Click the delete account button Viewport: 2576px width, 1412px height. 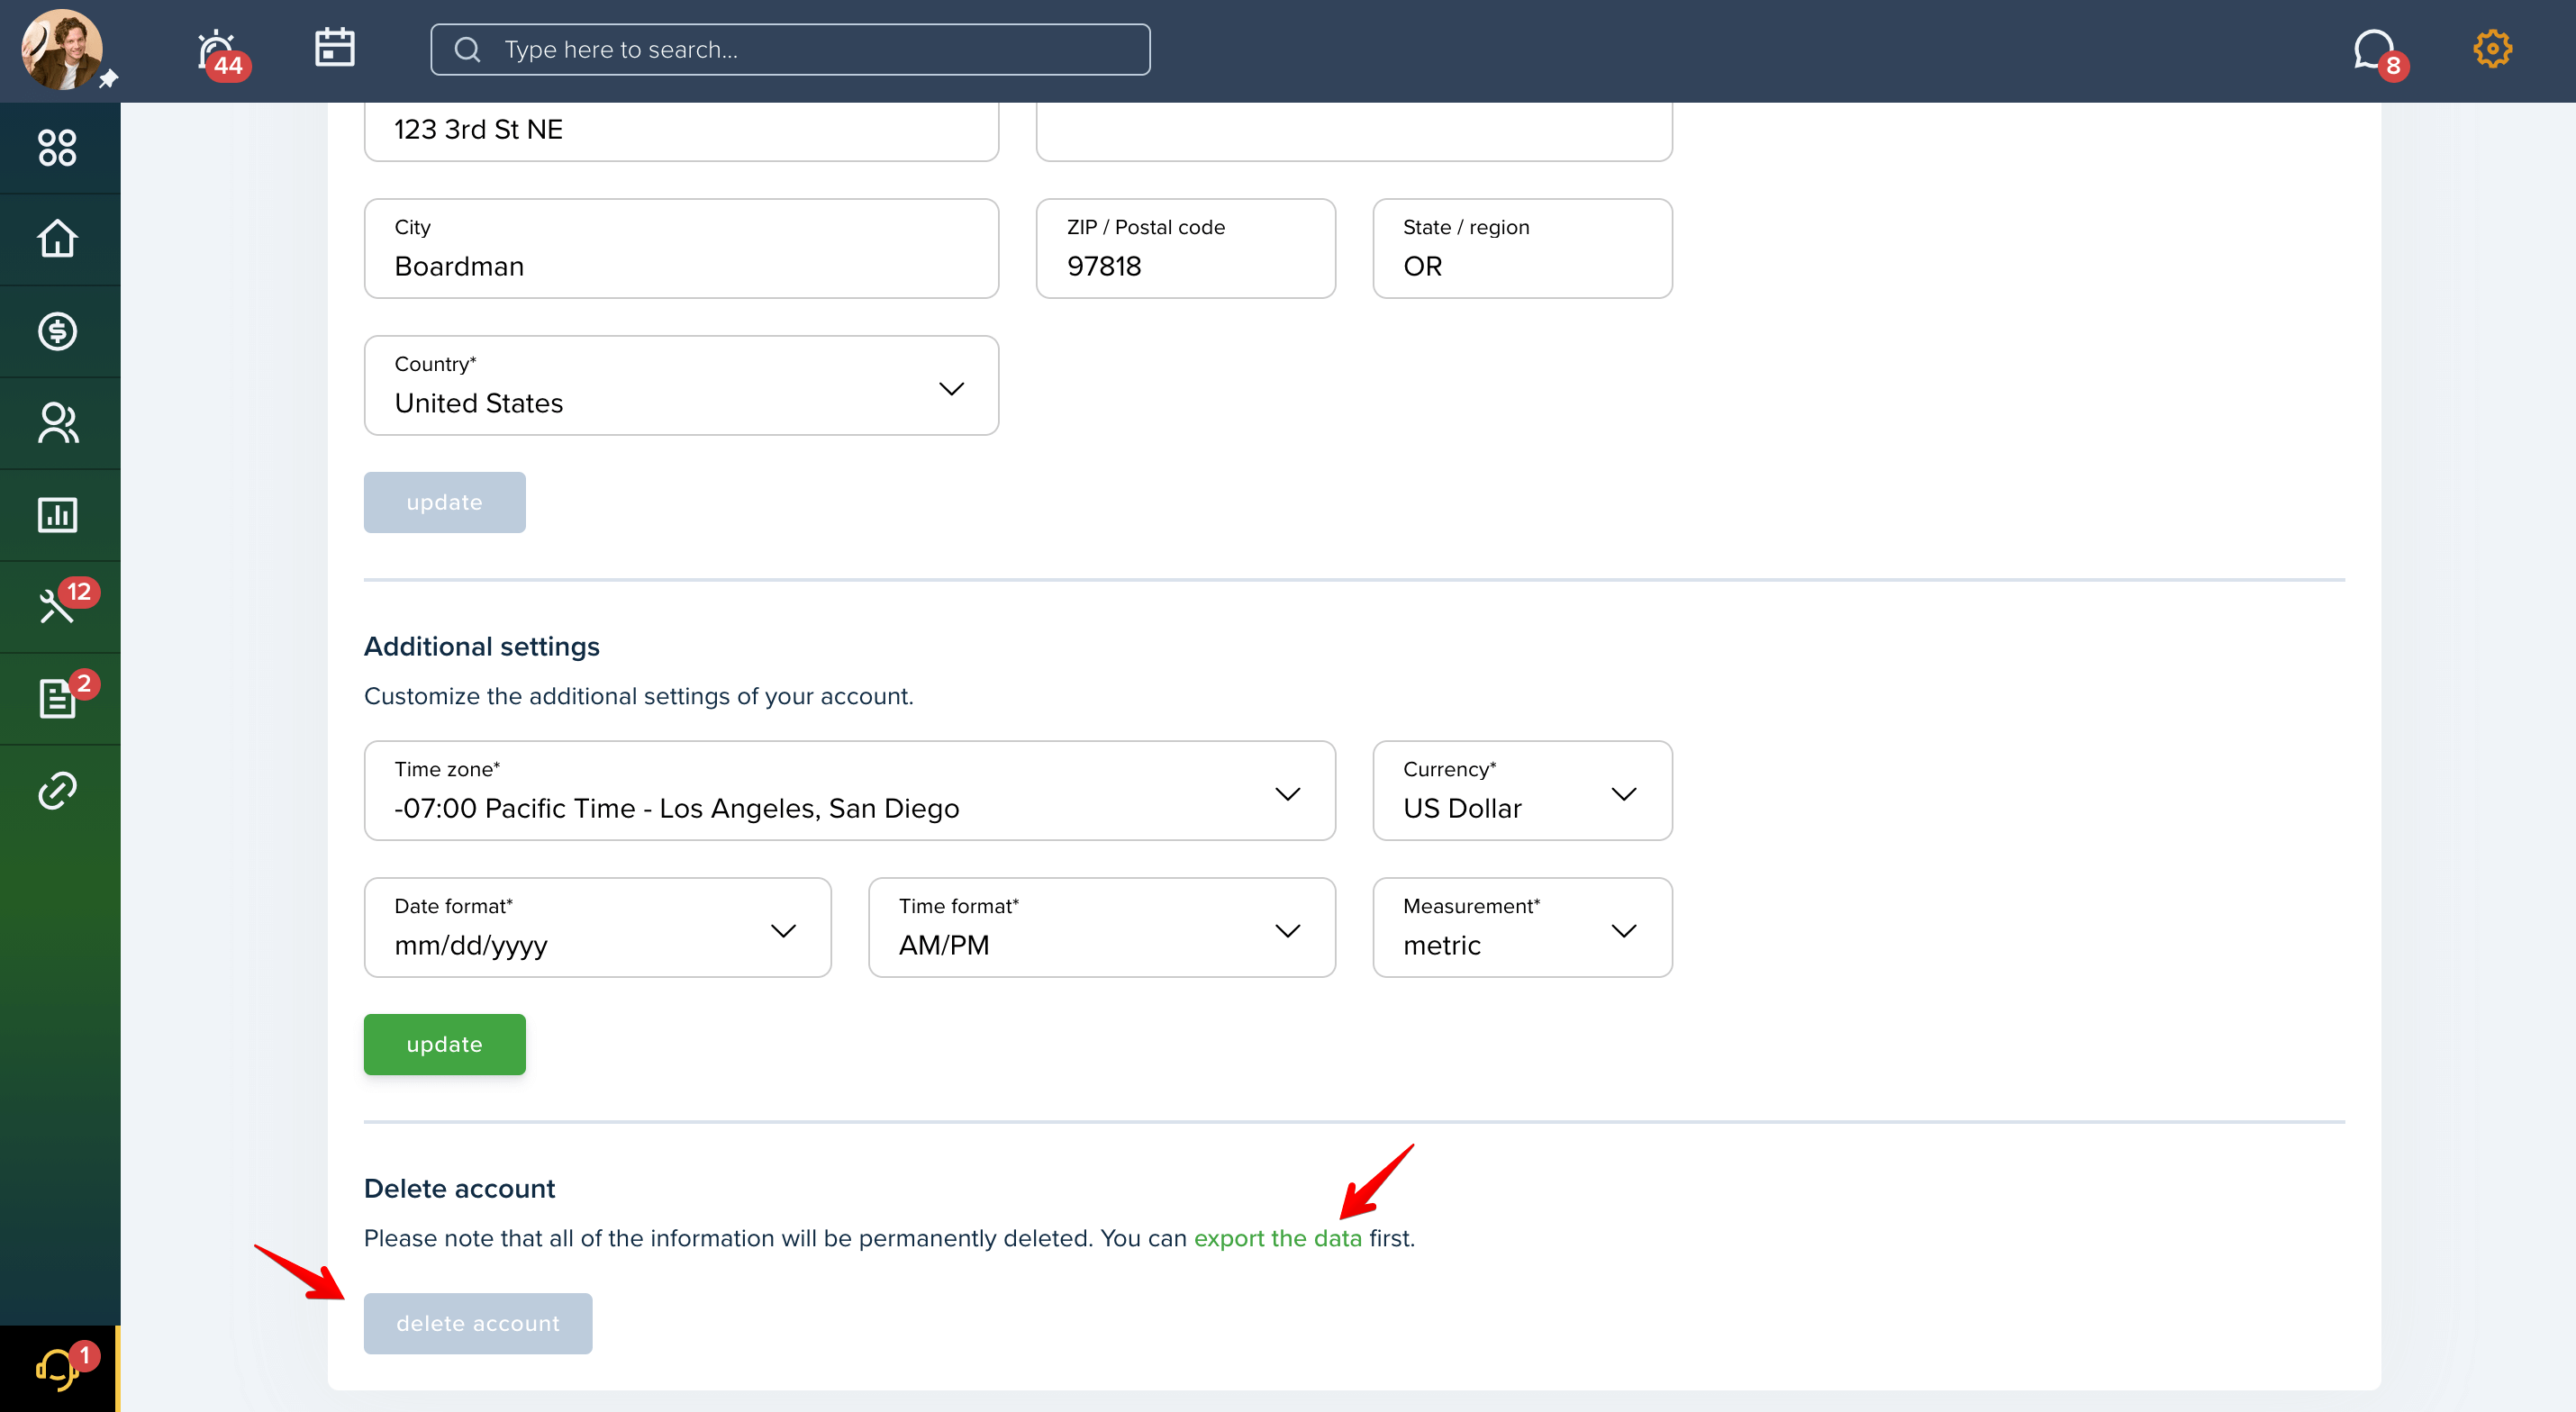click(x=478, y=1323)
